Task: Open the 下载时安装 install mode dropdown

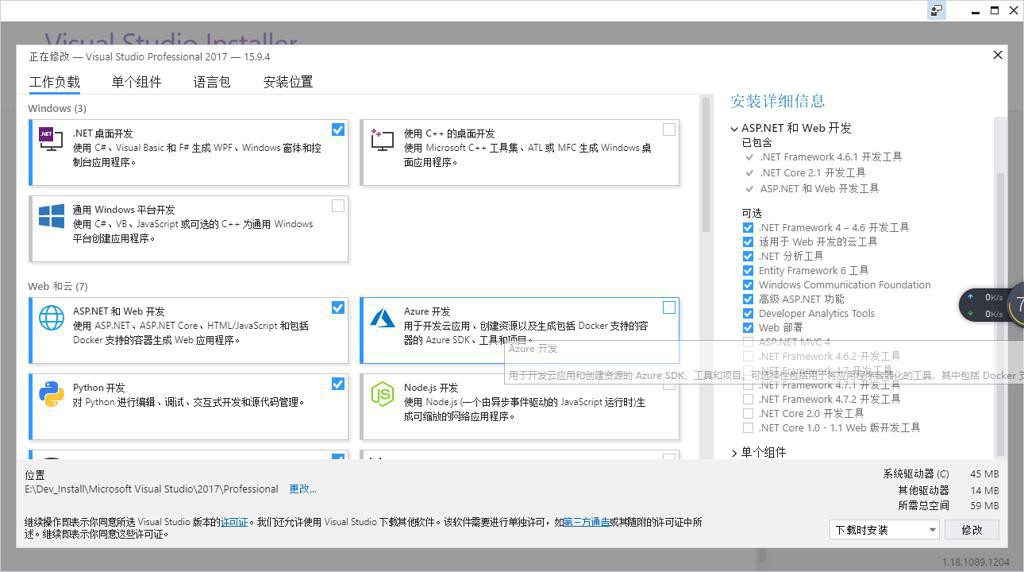Action: (884, 530)
